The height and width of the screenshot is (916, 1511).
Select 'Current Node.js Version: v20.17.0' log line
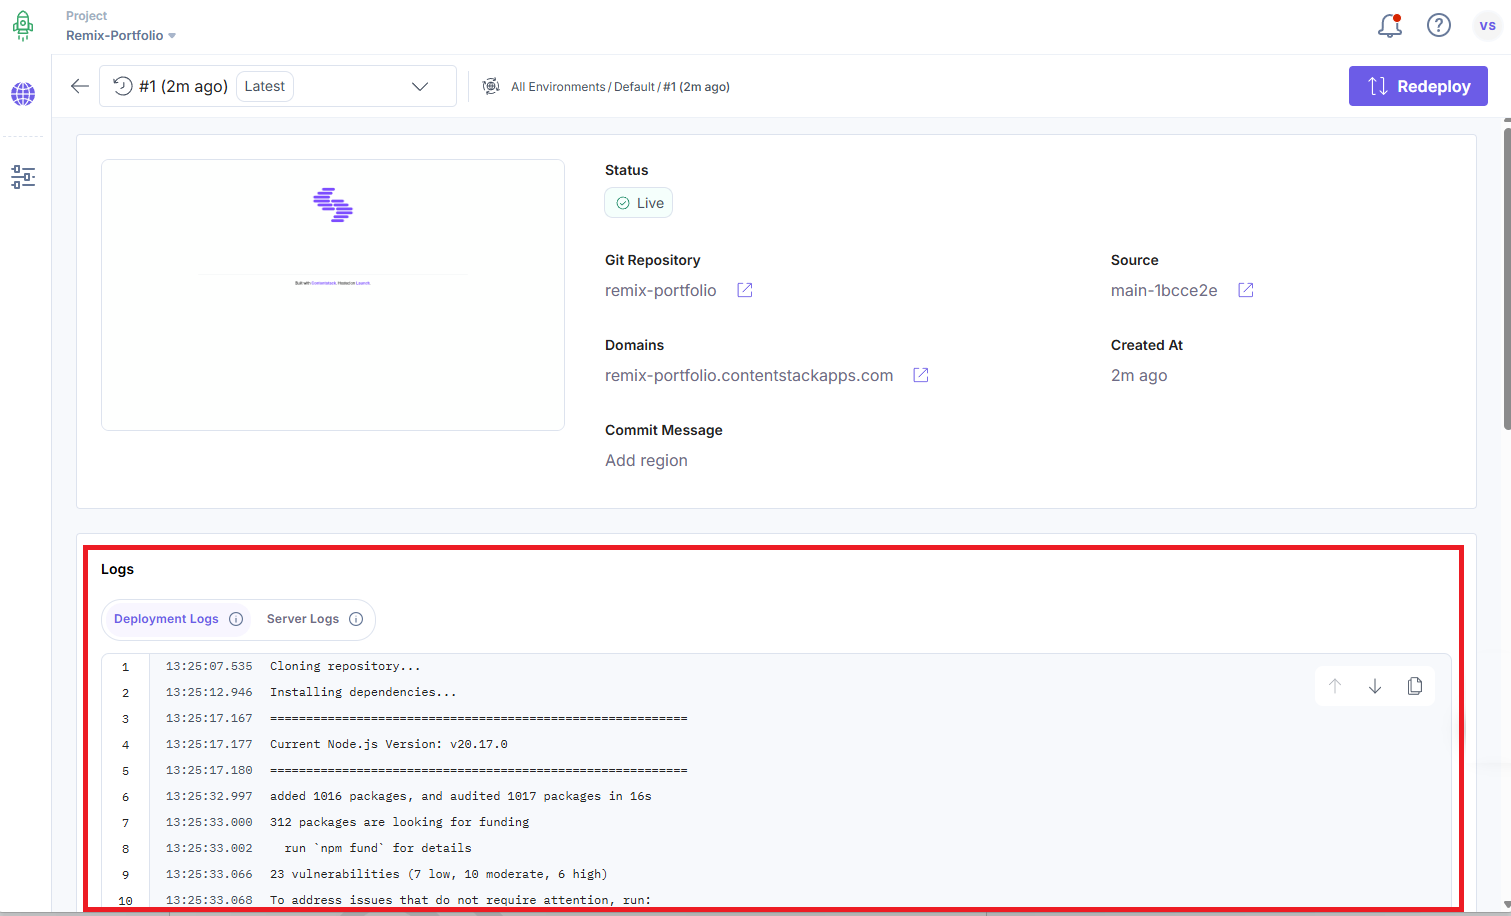pyautogui.click(x=389, y=744)
